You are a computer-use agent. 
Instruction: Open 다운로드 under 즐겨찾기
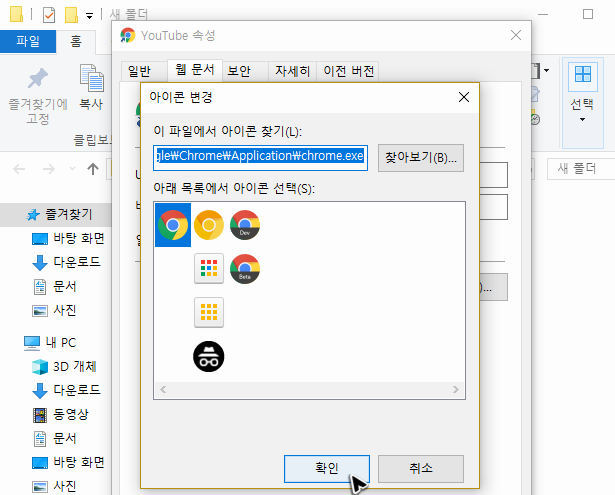coord(66,262)
